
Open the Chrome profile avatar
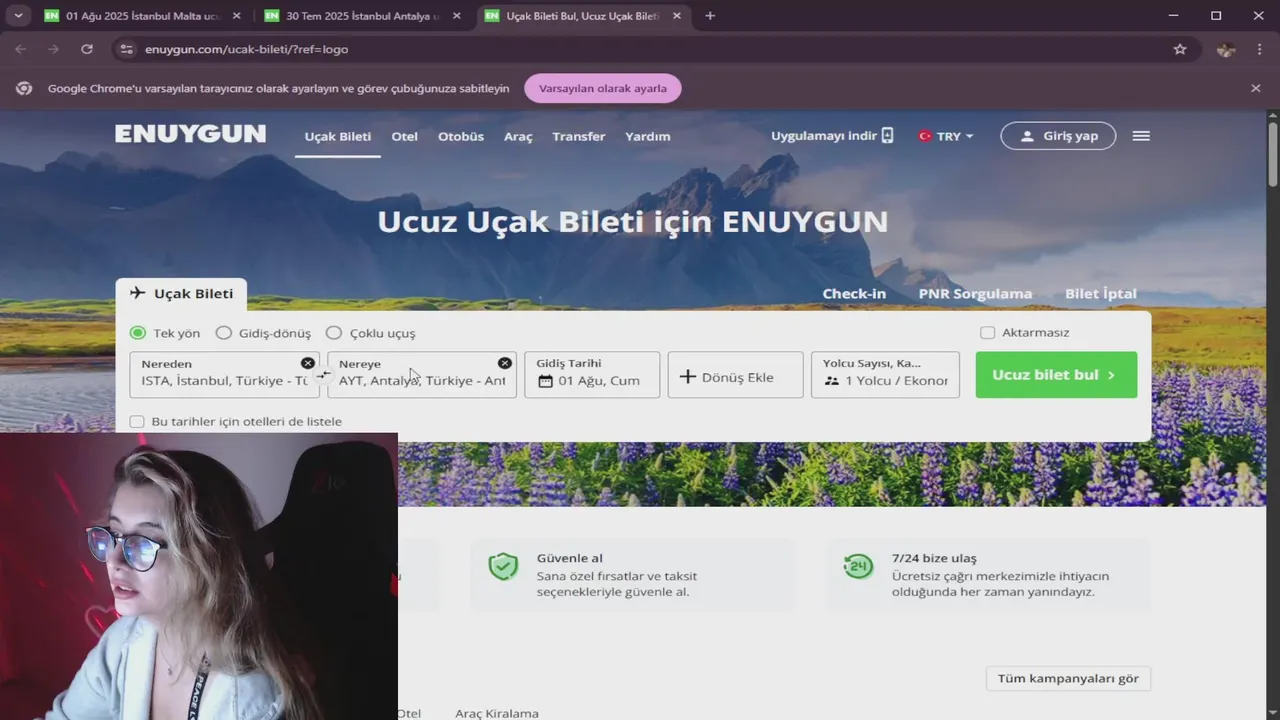pos(1226,49)
